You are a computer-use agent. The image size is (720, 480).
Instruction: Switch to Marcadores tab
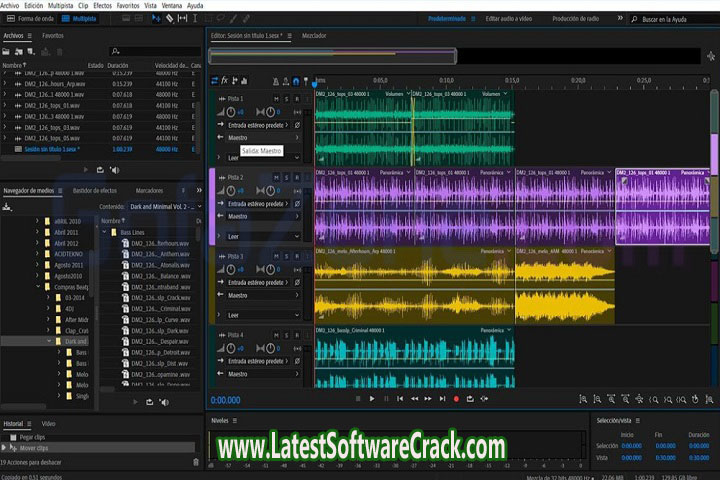pos(149,191)
